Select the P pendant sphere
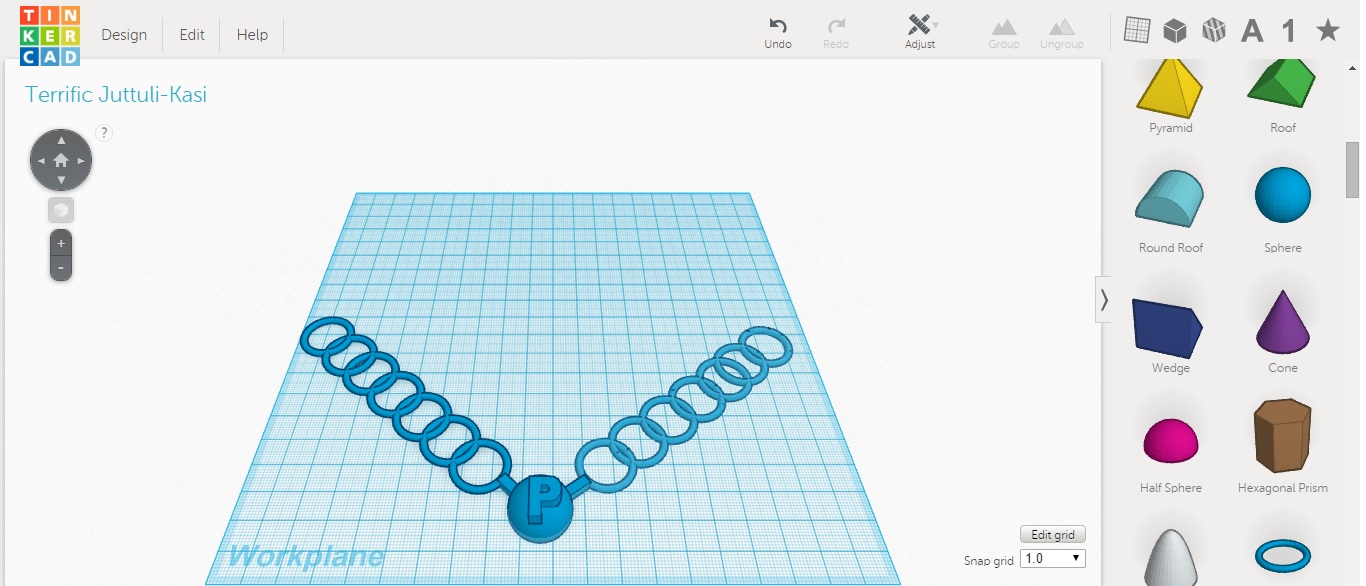This screenshot has width=1366, height=586. click(x=540, y=508)
